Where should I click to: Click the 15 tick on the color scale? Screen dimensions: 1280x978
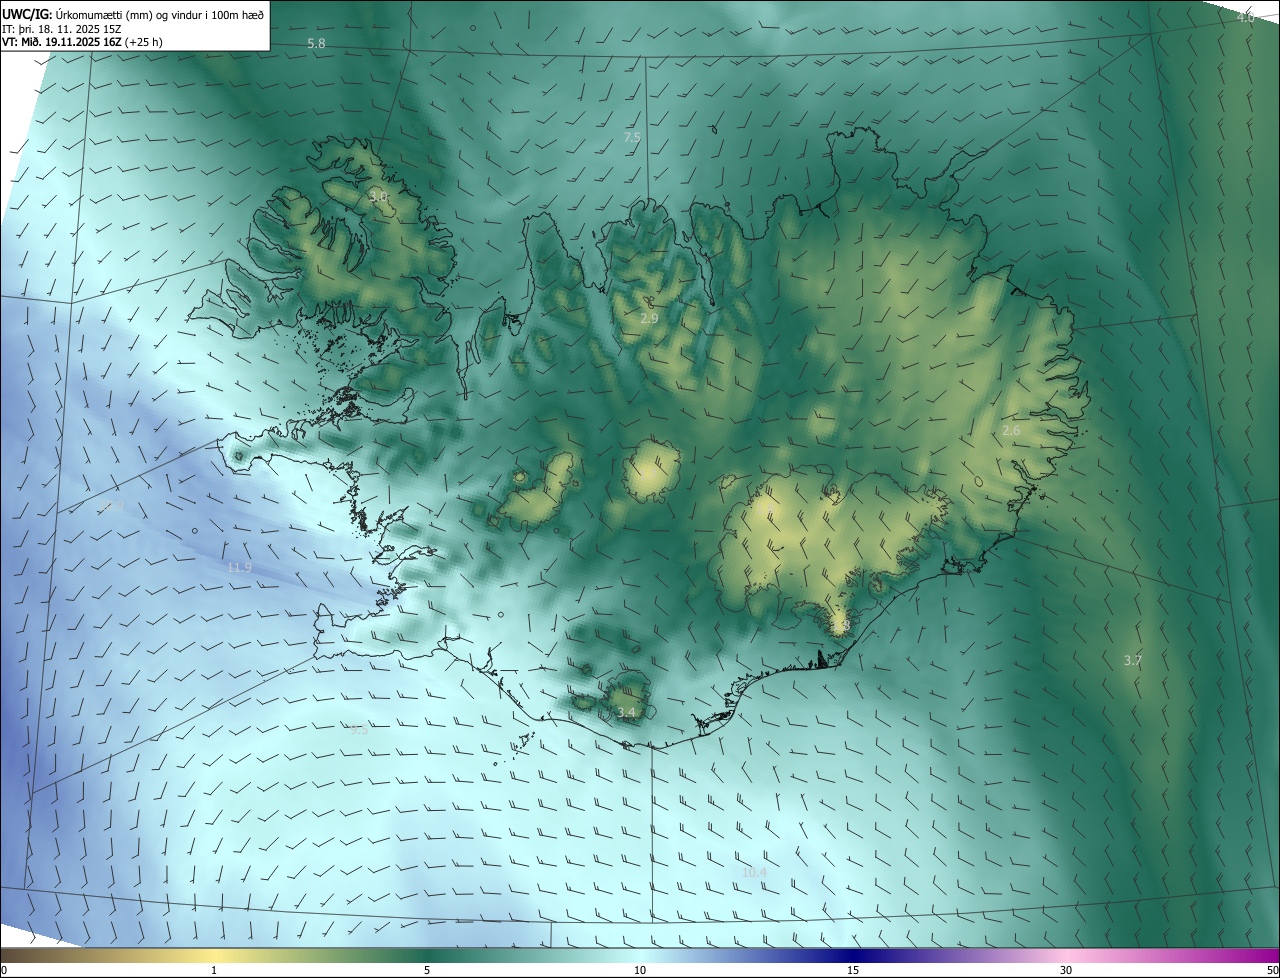pyautogui.click(x=853, y=971)
